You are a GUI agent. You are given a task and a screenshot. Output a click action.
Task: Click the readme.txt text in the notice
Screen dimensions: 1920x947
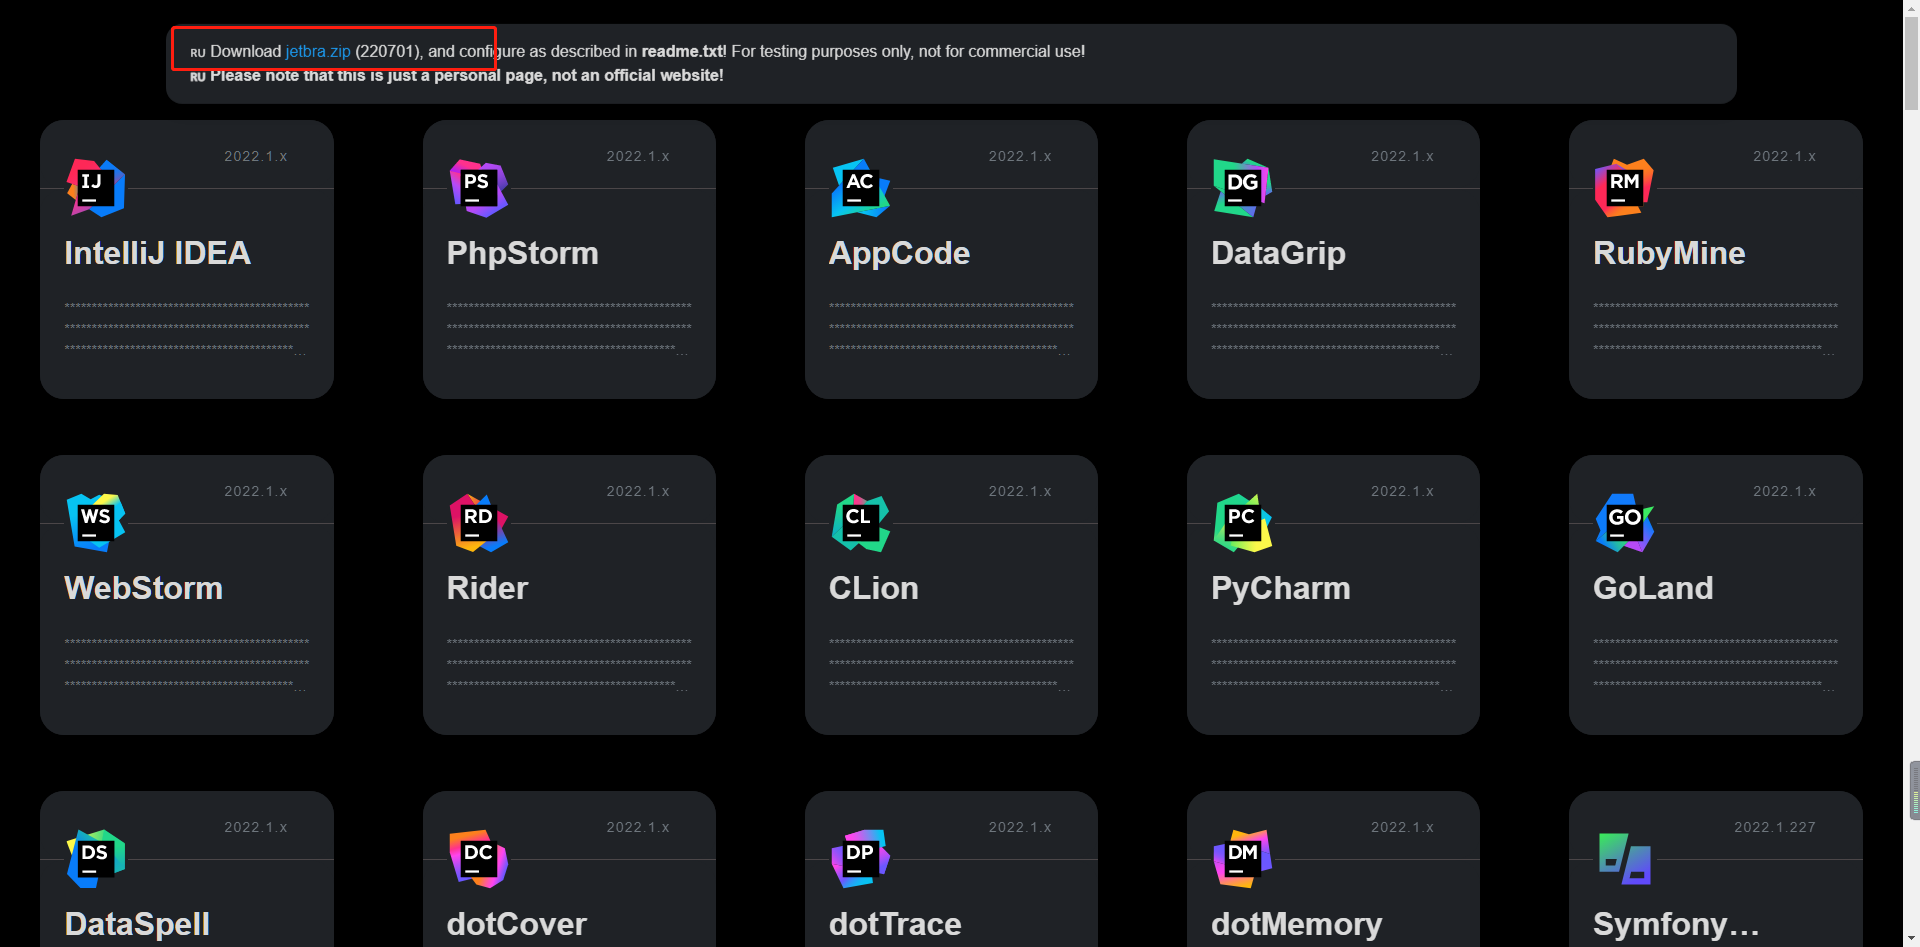683,51
